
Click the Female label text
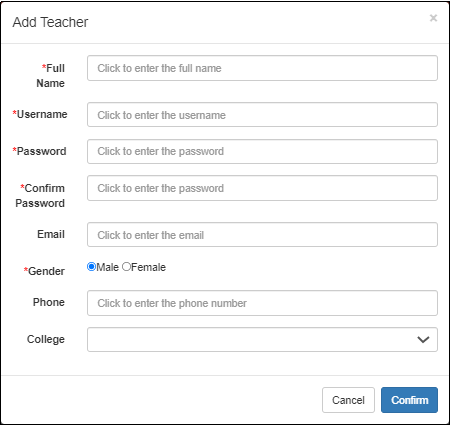click(148, 267)
